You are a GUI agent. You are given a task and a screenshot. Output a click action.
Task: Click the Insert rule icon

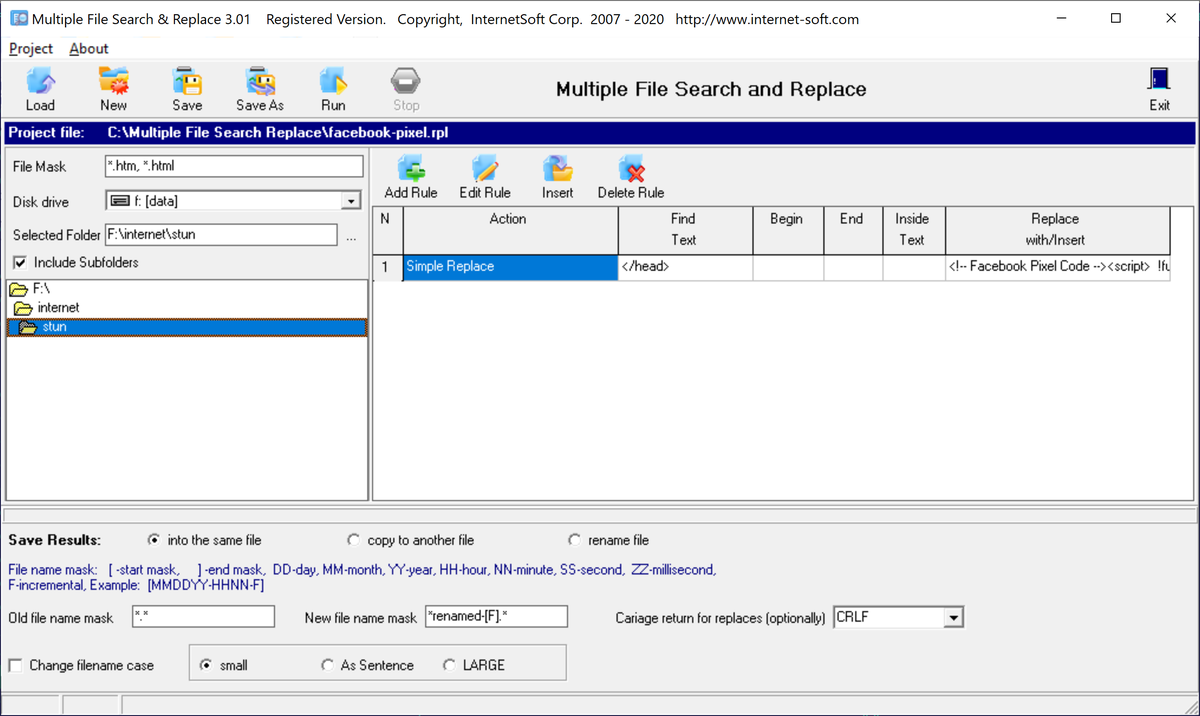click(557, 175)
